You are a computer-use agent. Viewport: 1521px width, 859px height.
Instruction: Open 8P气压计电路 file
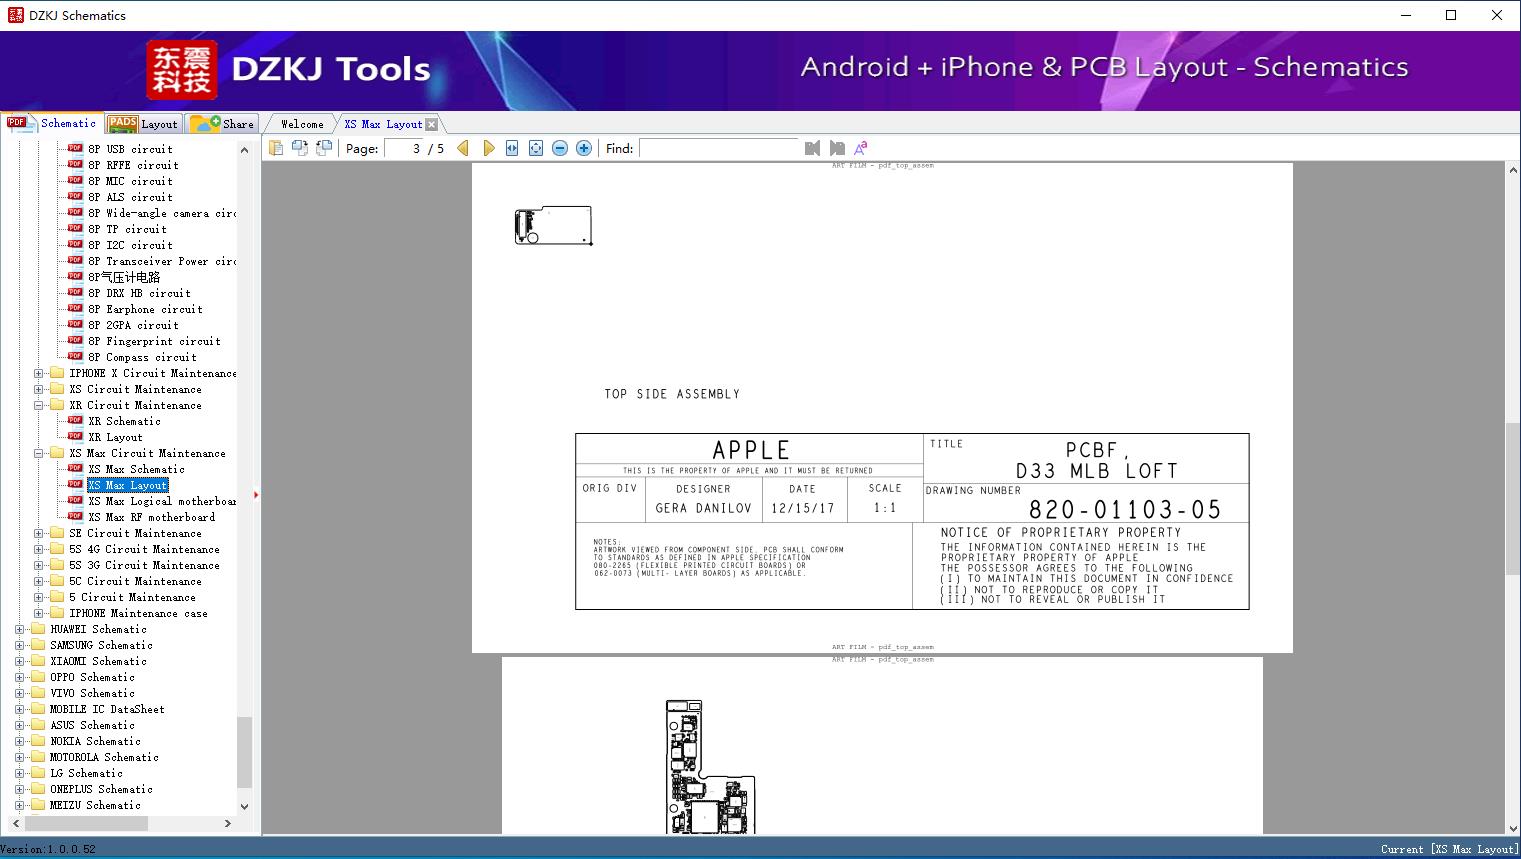coord(124,277)
